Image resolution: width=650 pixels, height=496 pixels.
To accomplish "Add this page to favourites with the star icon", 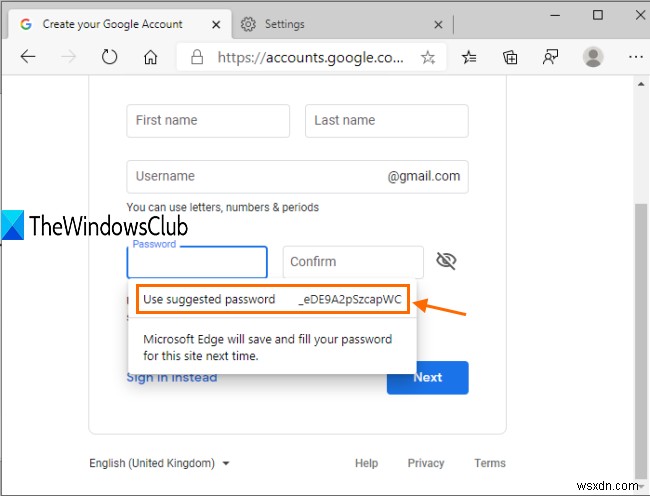I will pyautogui.click(x=428, y=57).
